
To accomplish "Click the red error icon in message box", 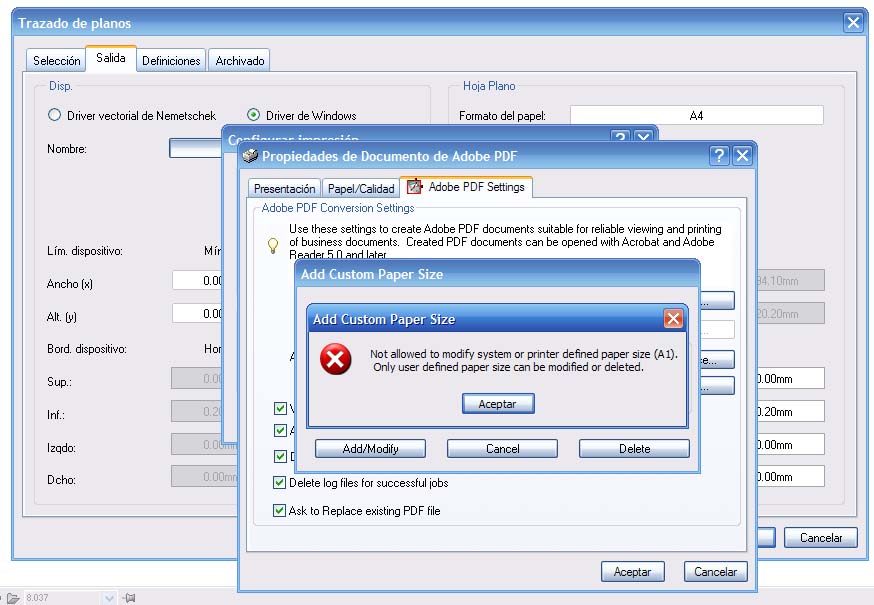I will coord(336,359).
